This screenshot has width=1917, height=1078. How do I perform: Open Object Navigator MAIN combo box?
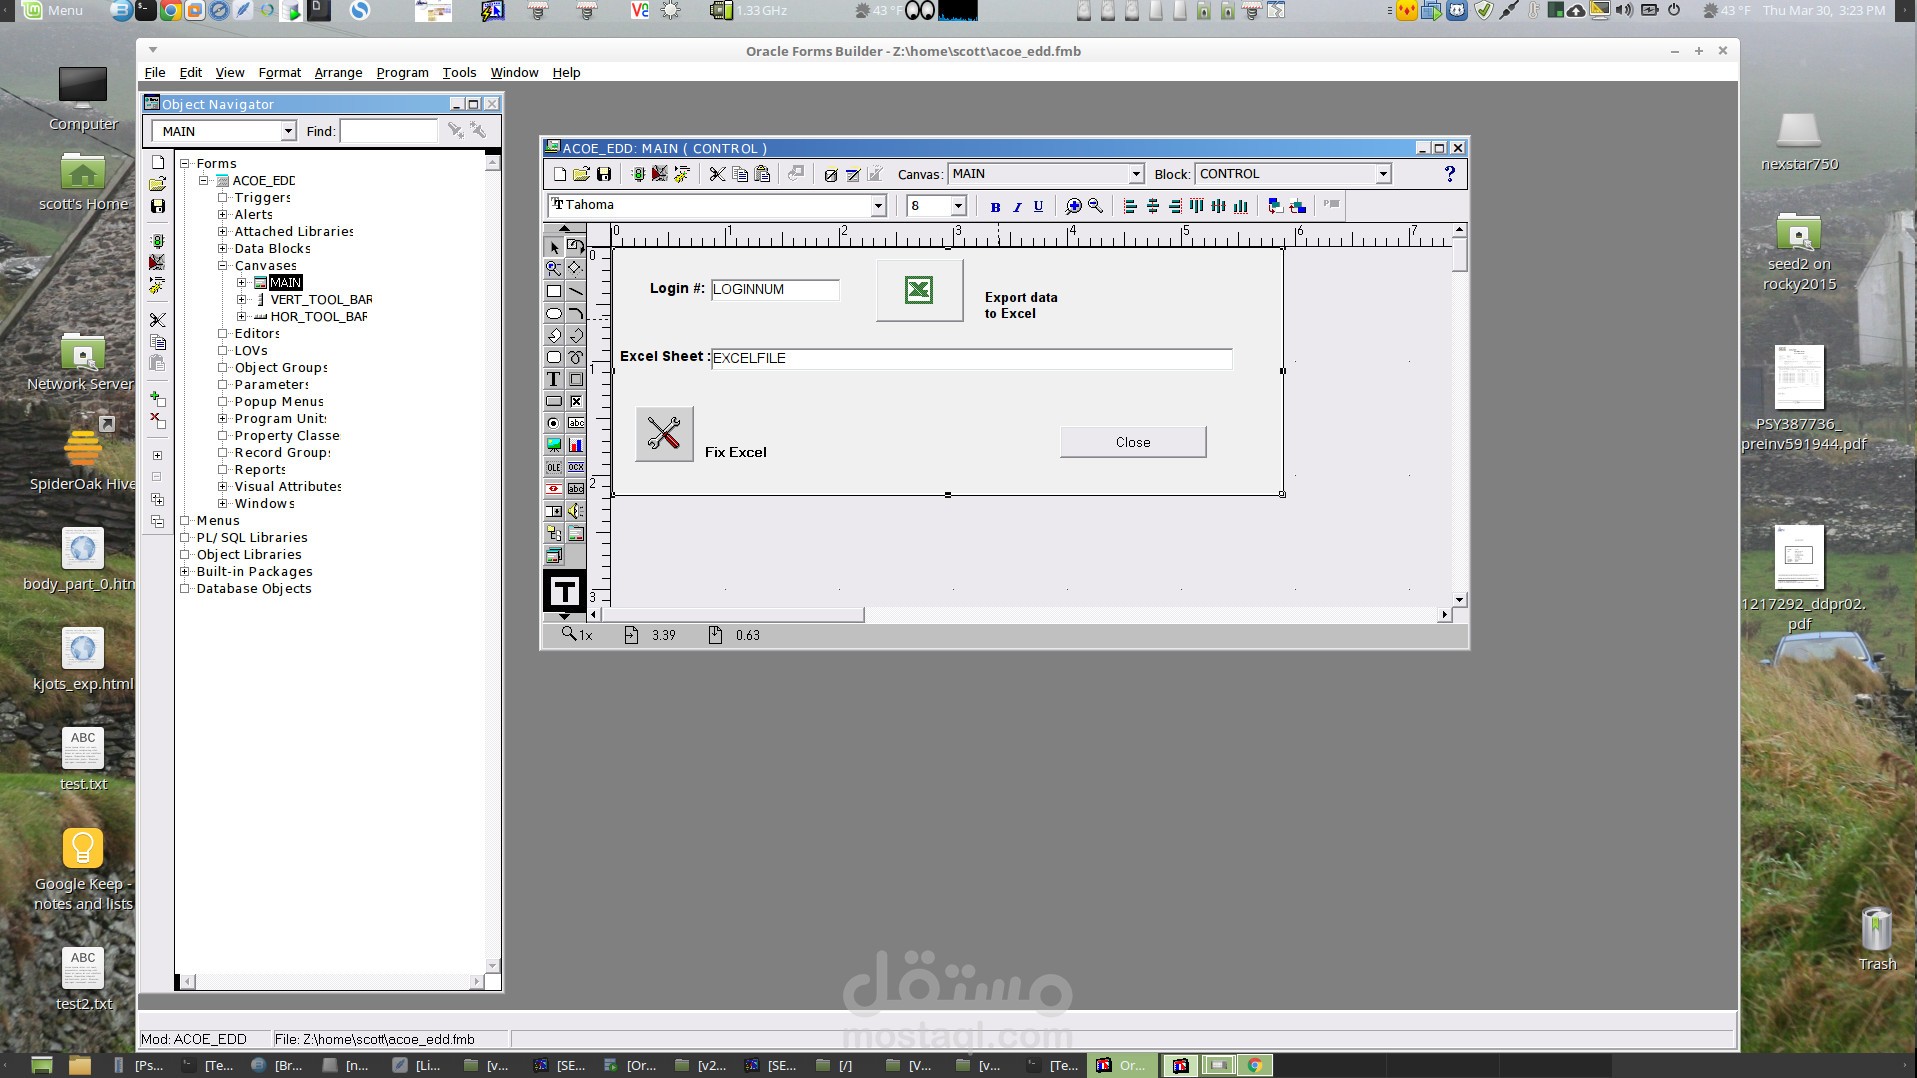[x=288, y=131]
